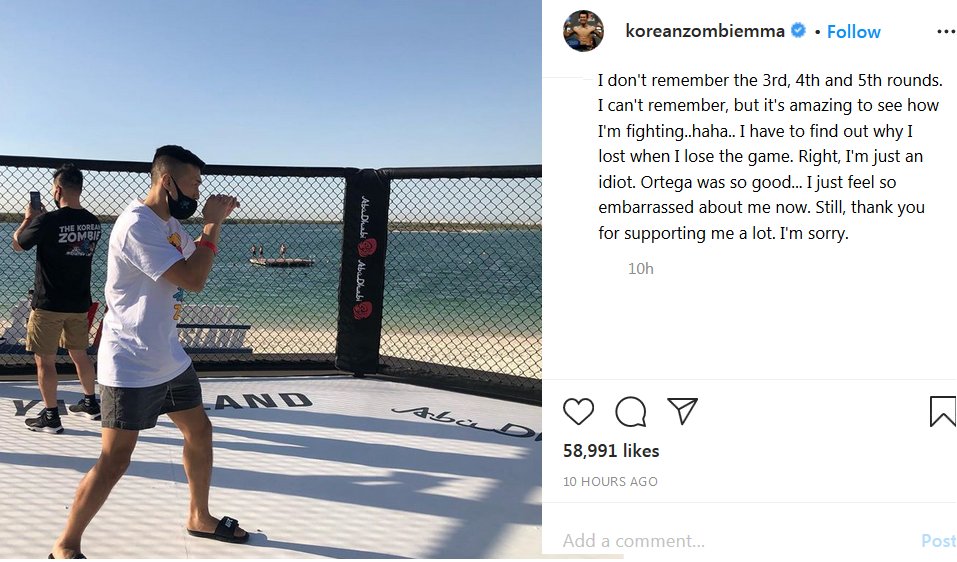Open the three-dot more options menu
This screenshot has width=957, height=562.
pyautogui.click(x=945, y=32)
